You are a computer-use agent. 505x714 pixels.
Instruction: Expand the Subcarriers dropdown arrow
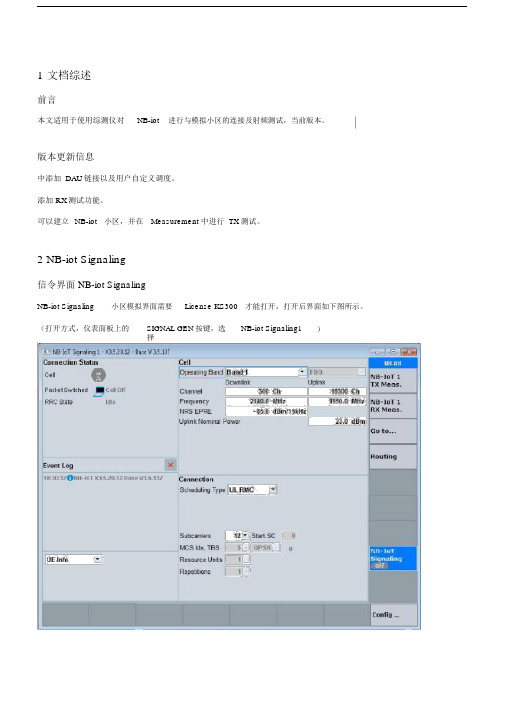point(246,536)
